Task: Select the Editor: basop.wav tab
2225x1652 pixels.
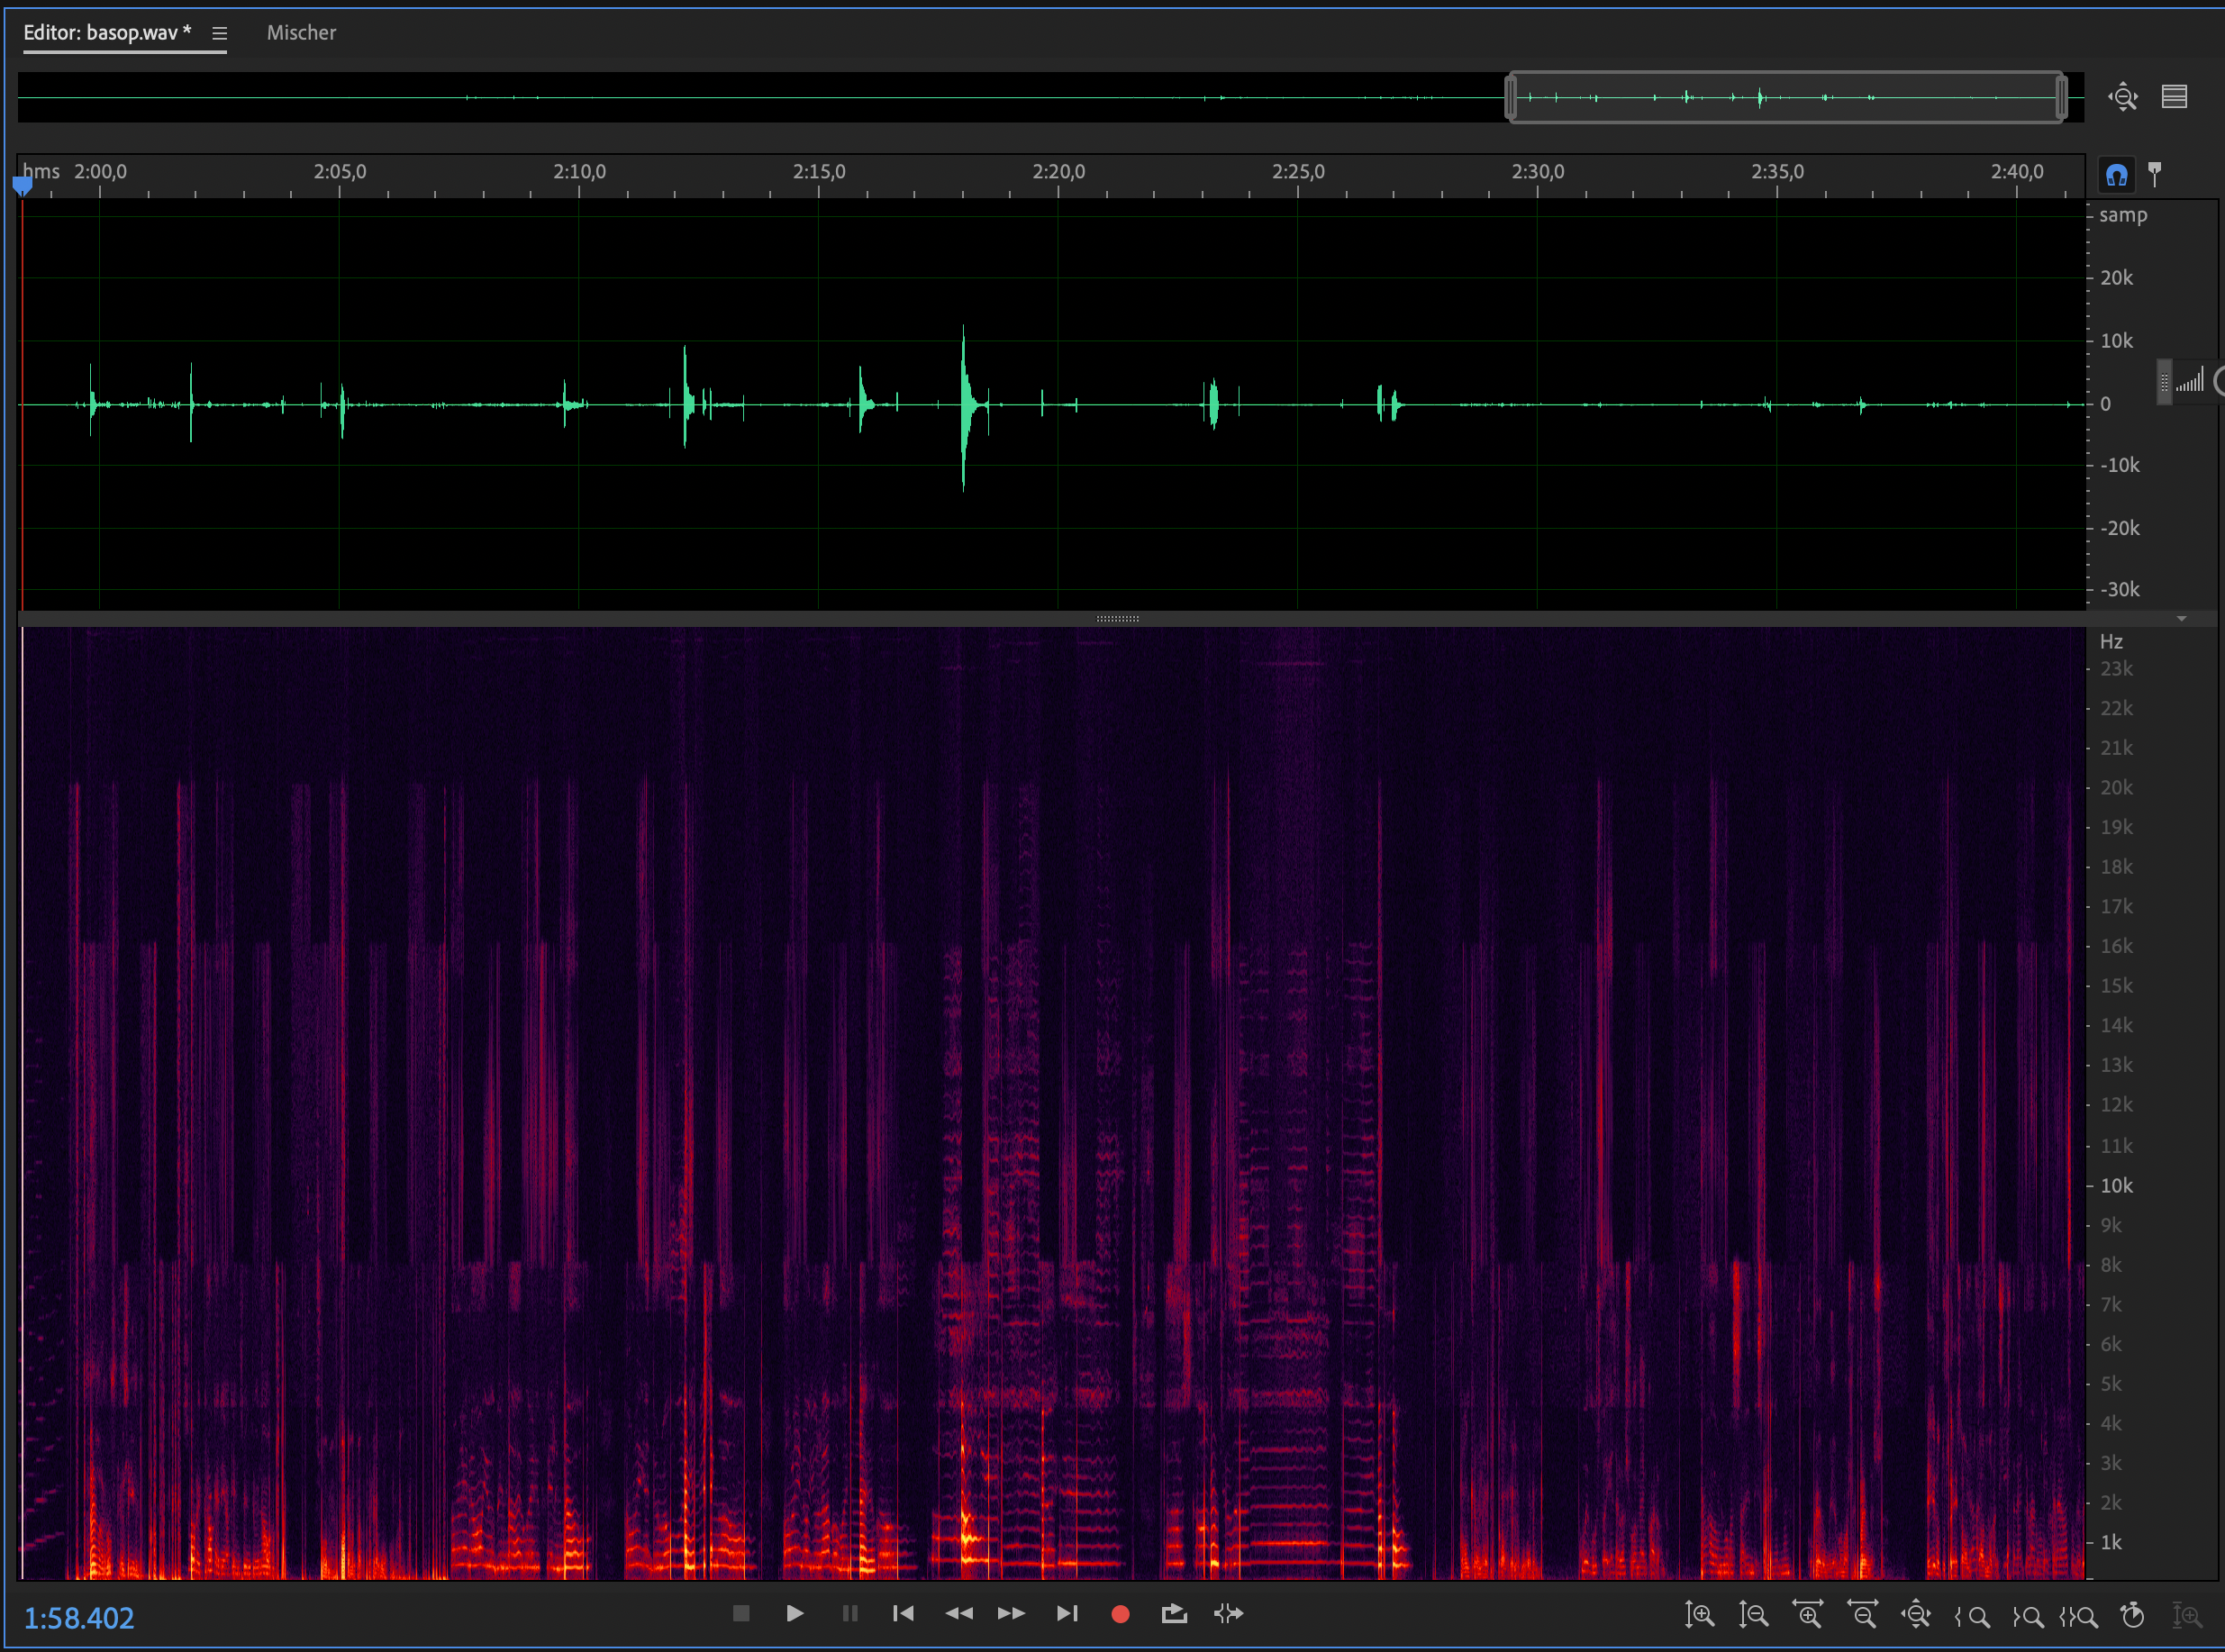Action: pos(107,33)
